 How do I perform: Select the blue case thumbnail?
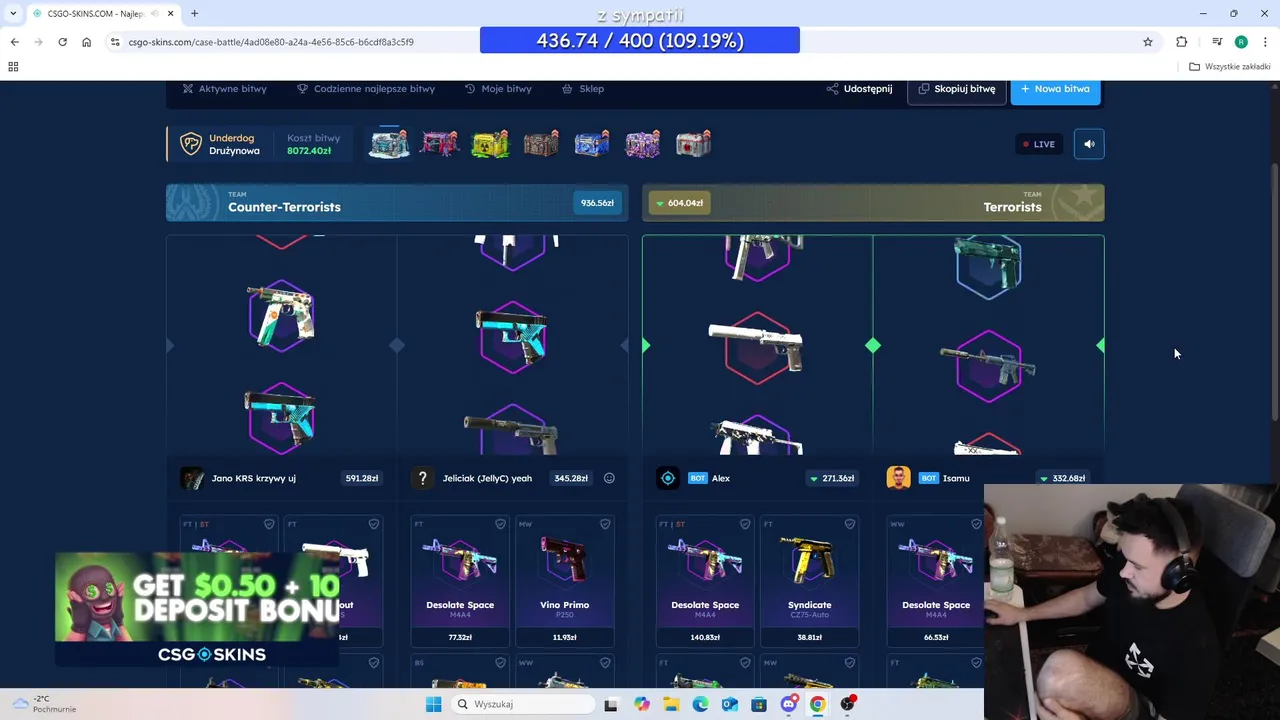click(592, 144)
